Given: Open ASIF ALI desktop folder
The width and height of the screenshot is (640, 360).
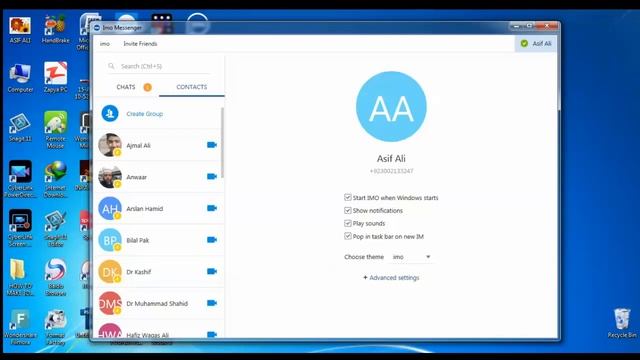Looking at the screenshot, I should pos(20,29).
